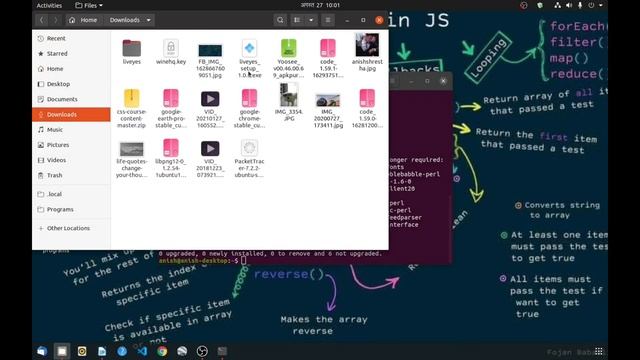Open Videos in the sidebar
Image resolution: width=640 pixels, height=360 pixels.
point(71,160)
